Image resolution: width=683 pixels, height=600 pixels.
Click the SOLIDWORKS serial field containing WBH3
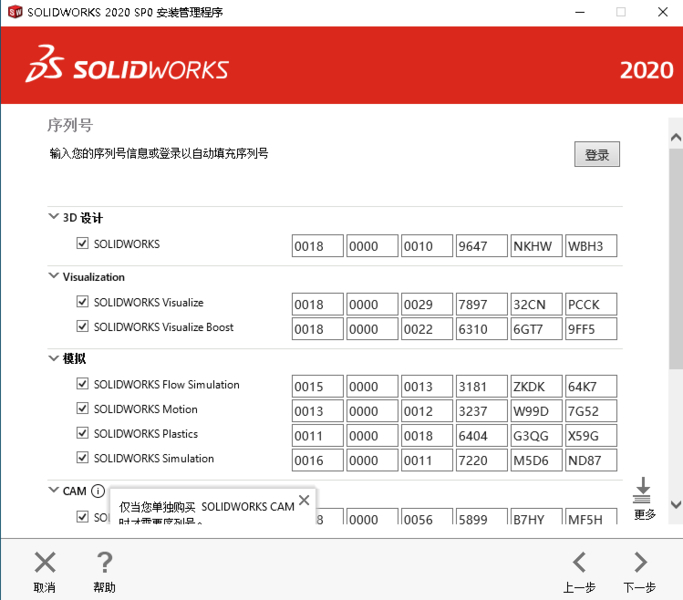coord(591,246)
